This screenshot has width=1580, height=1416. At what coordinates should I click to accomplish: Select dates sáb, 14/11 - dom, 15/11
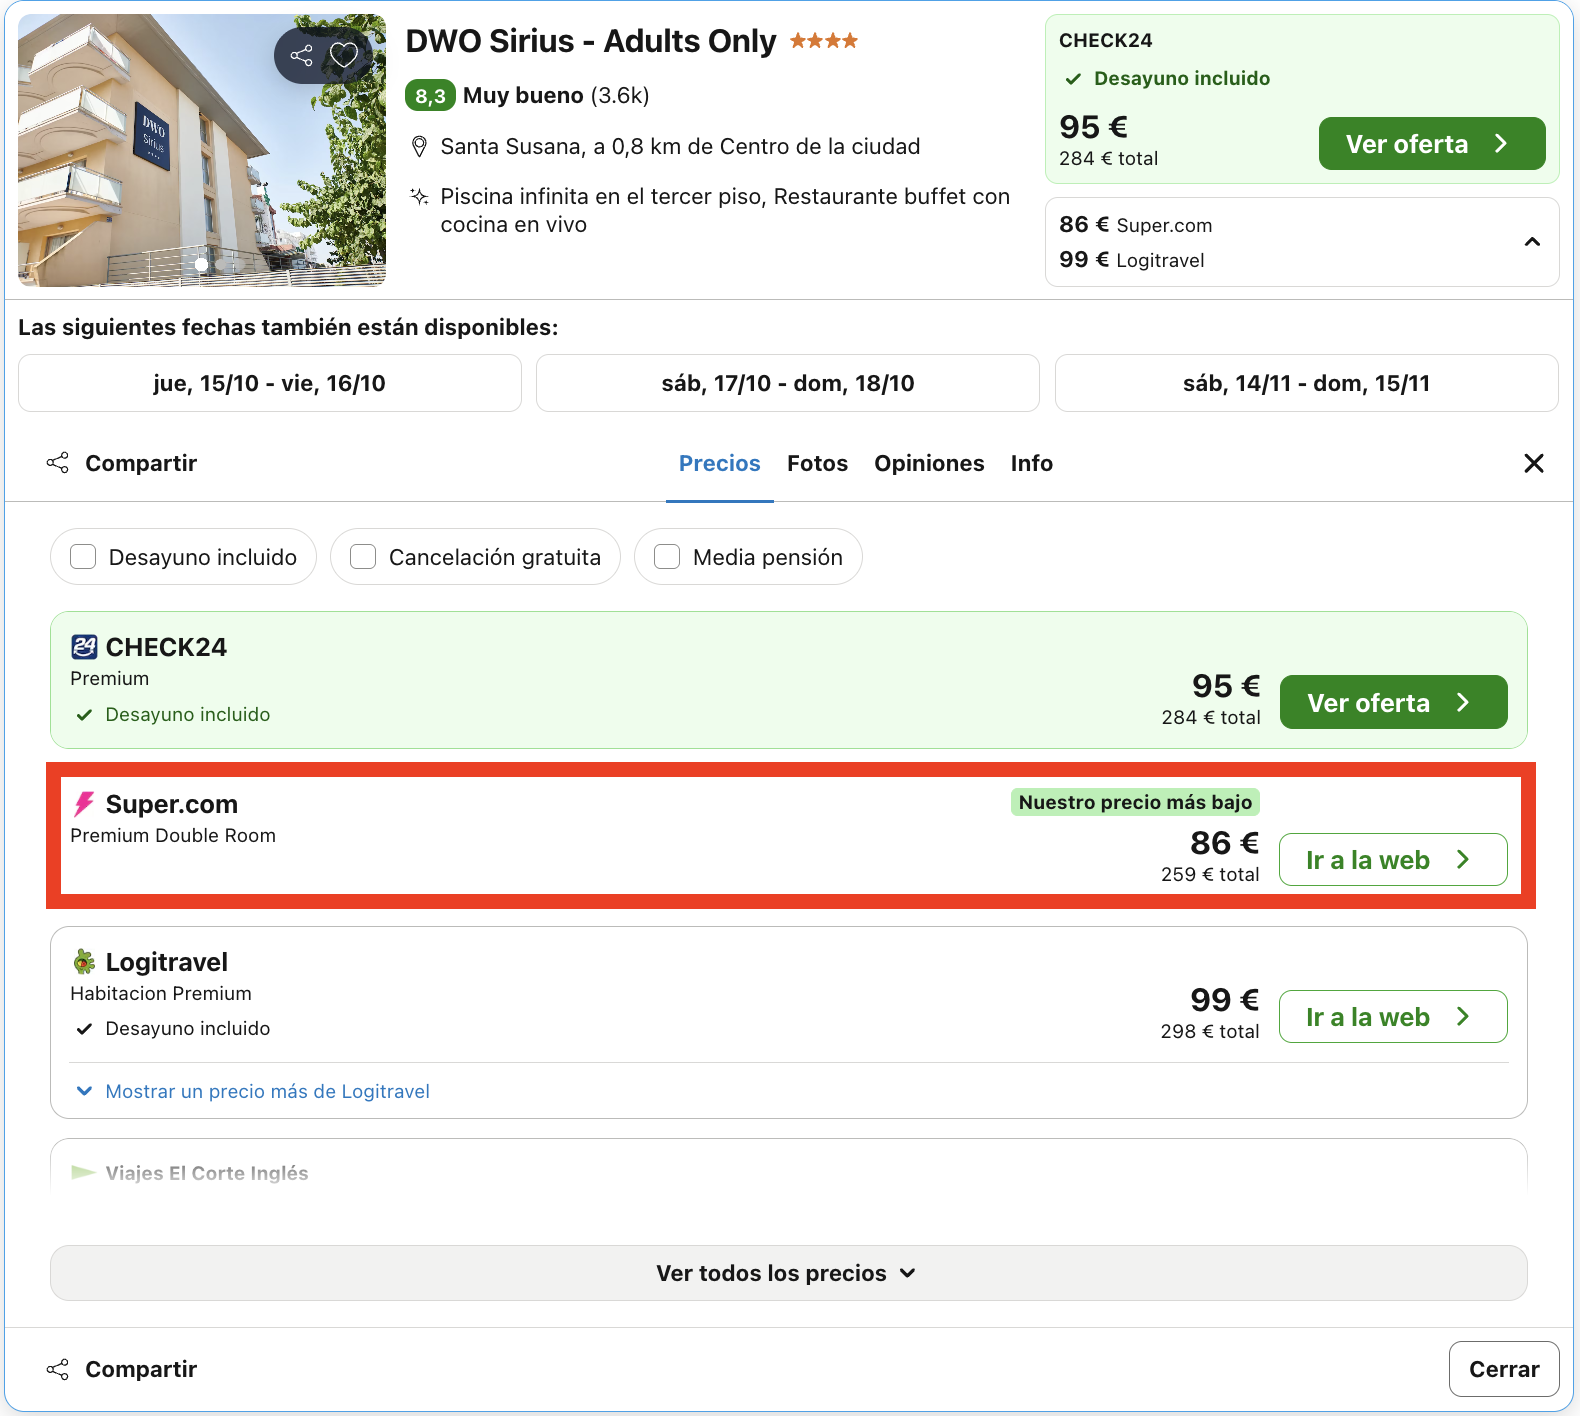tap(1307, 383)
